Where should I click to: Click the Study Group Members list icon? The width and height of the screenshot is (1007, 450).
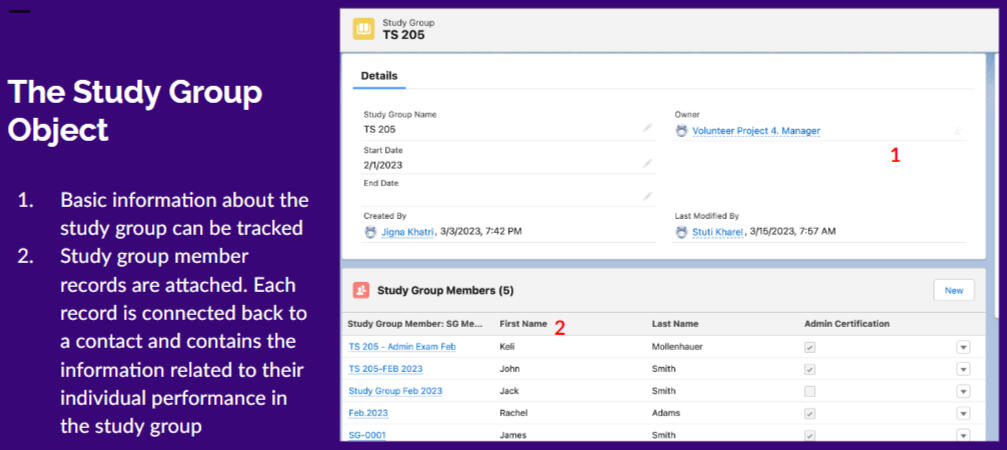click(x=361, y=290)
